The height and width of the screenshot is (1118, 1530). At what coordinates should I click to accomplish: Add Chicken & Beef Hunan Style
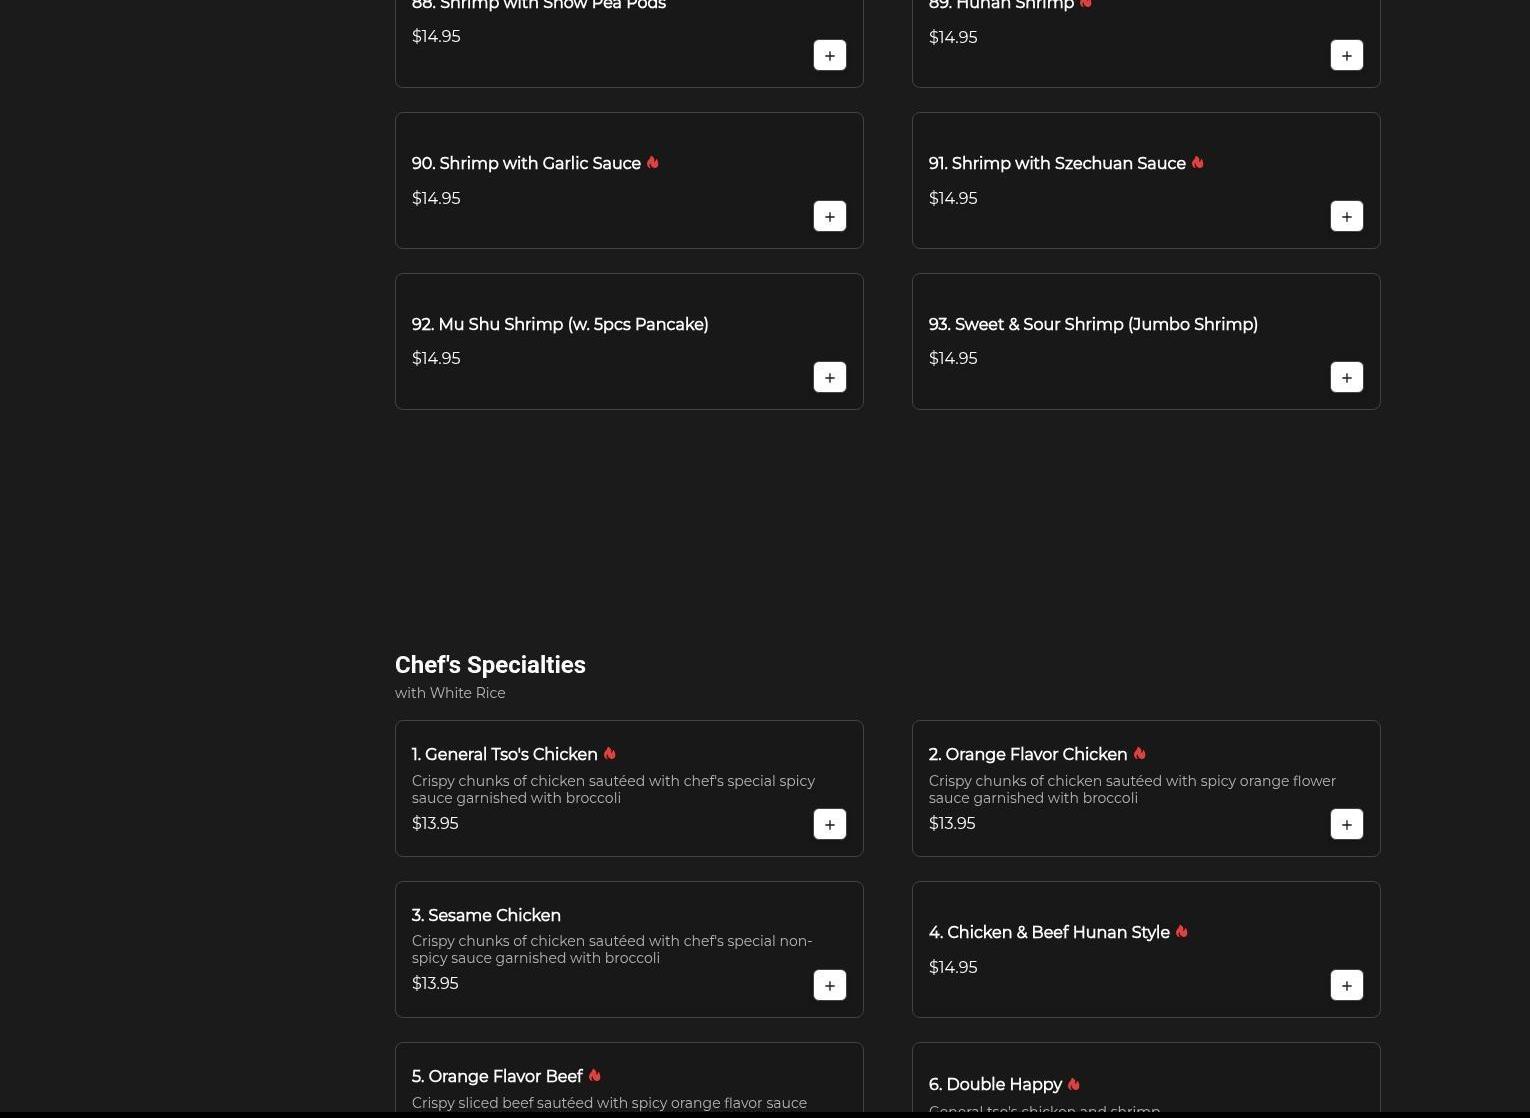point(1346,986)
